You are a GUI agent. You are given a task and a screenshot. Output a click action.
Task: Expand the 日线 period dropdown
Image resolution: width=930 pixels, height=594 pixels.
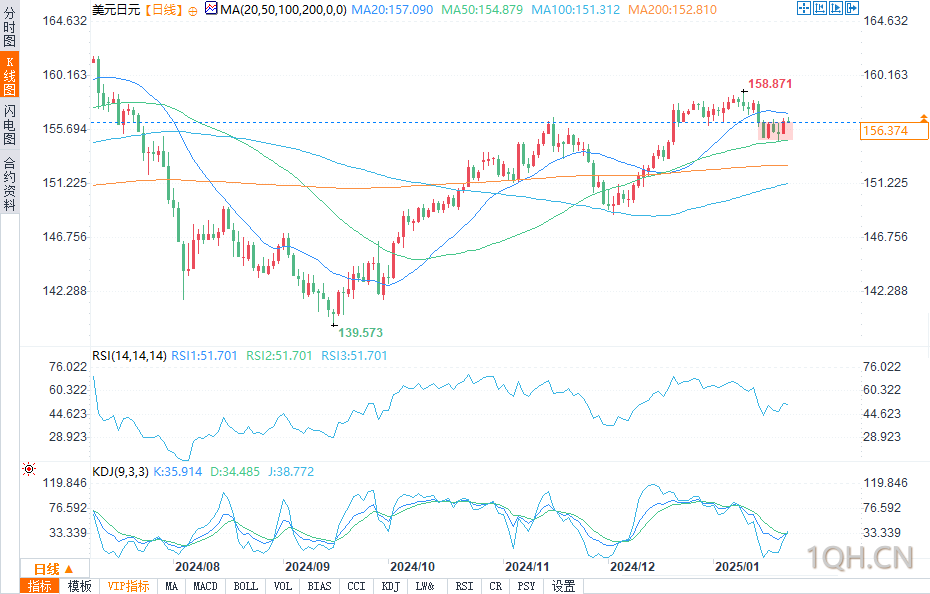(x=55, y=569)
